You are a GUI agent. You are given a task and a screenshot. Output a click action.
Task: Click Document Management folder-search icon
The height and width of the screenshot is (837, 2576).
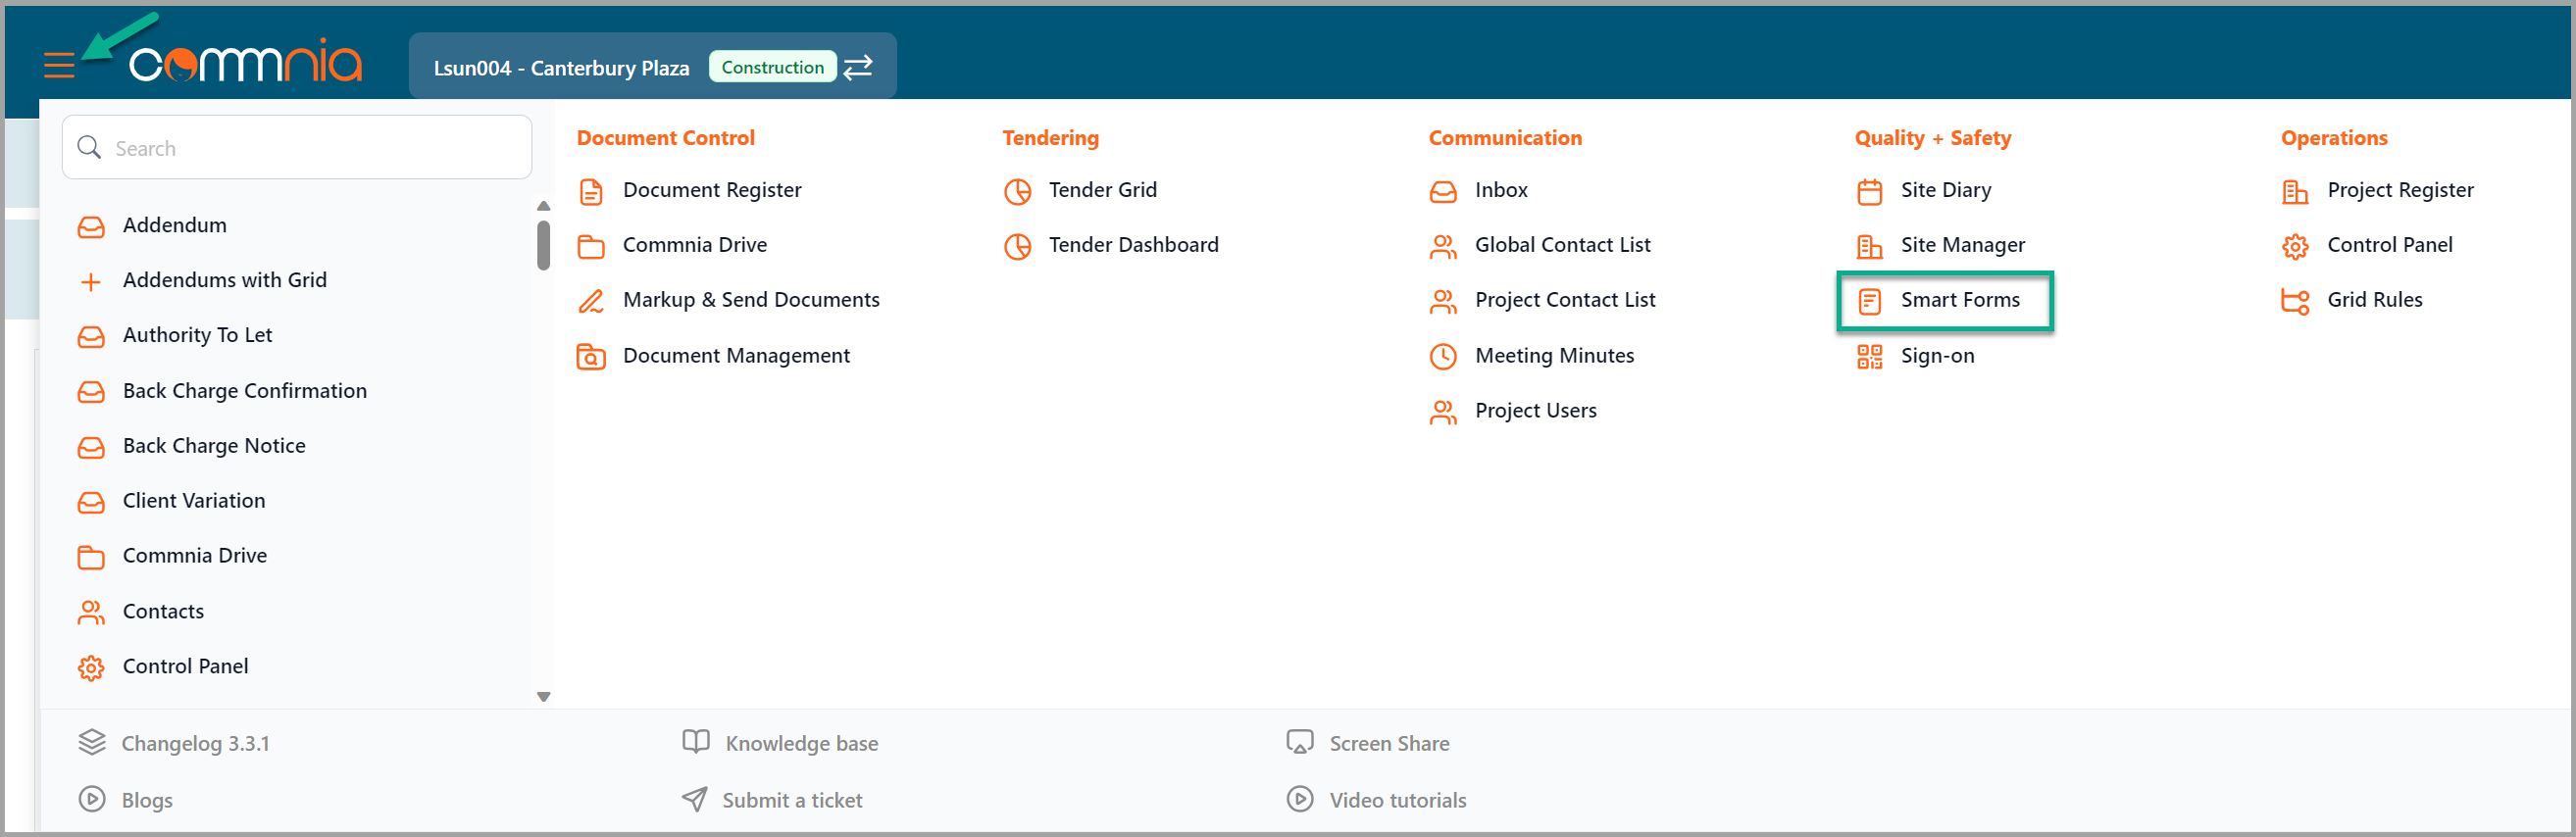coord(591,357)
